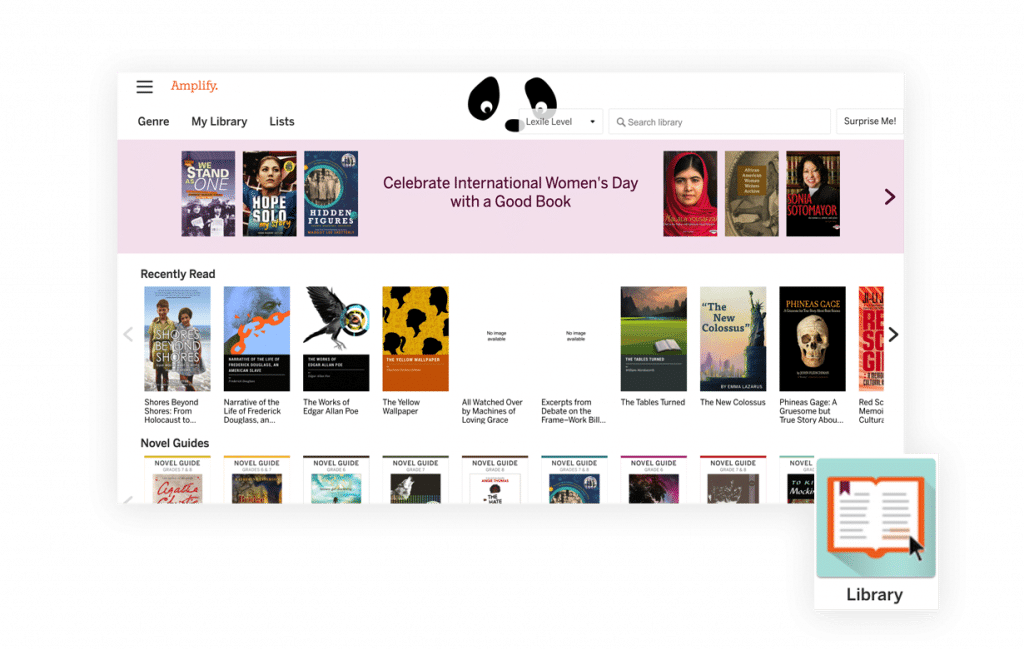Switch to My Library tab

pyautogui.click(x=219, y=122)
